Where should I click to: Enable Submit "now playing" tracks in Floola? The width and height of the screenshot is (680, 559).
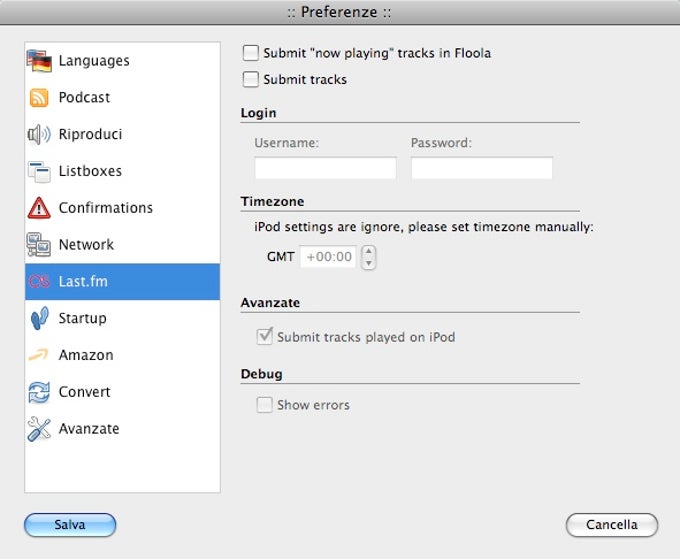coord(250,53)
